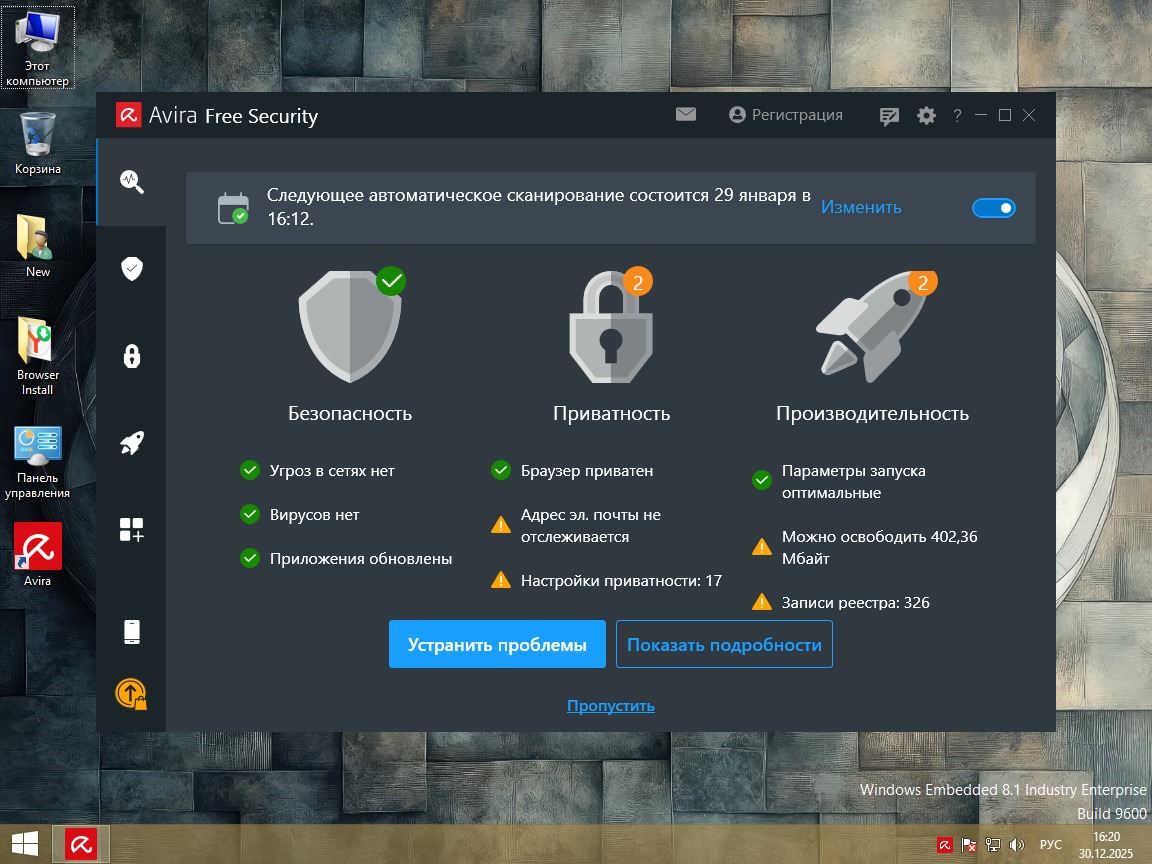Open the Windows Start button

(25, 844)
